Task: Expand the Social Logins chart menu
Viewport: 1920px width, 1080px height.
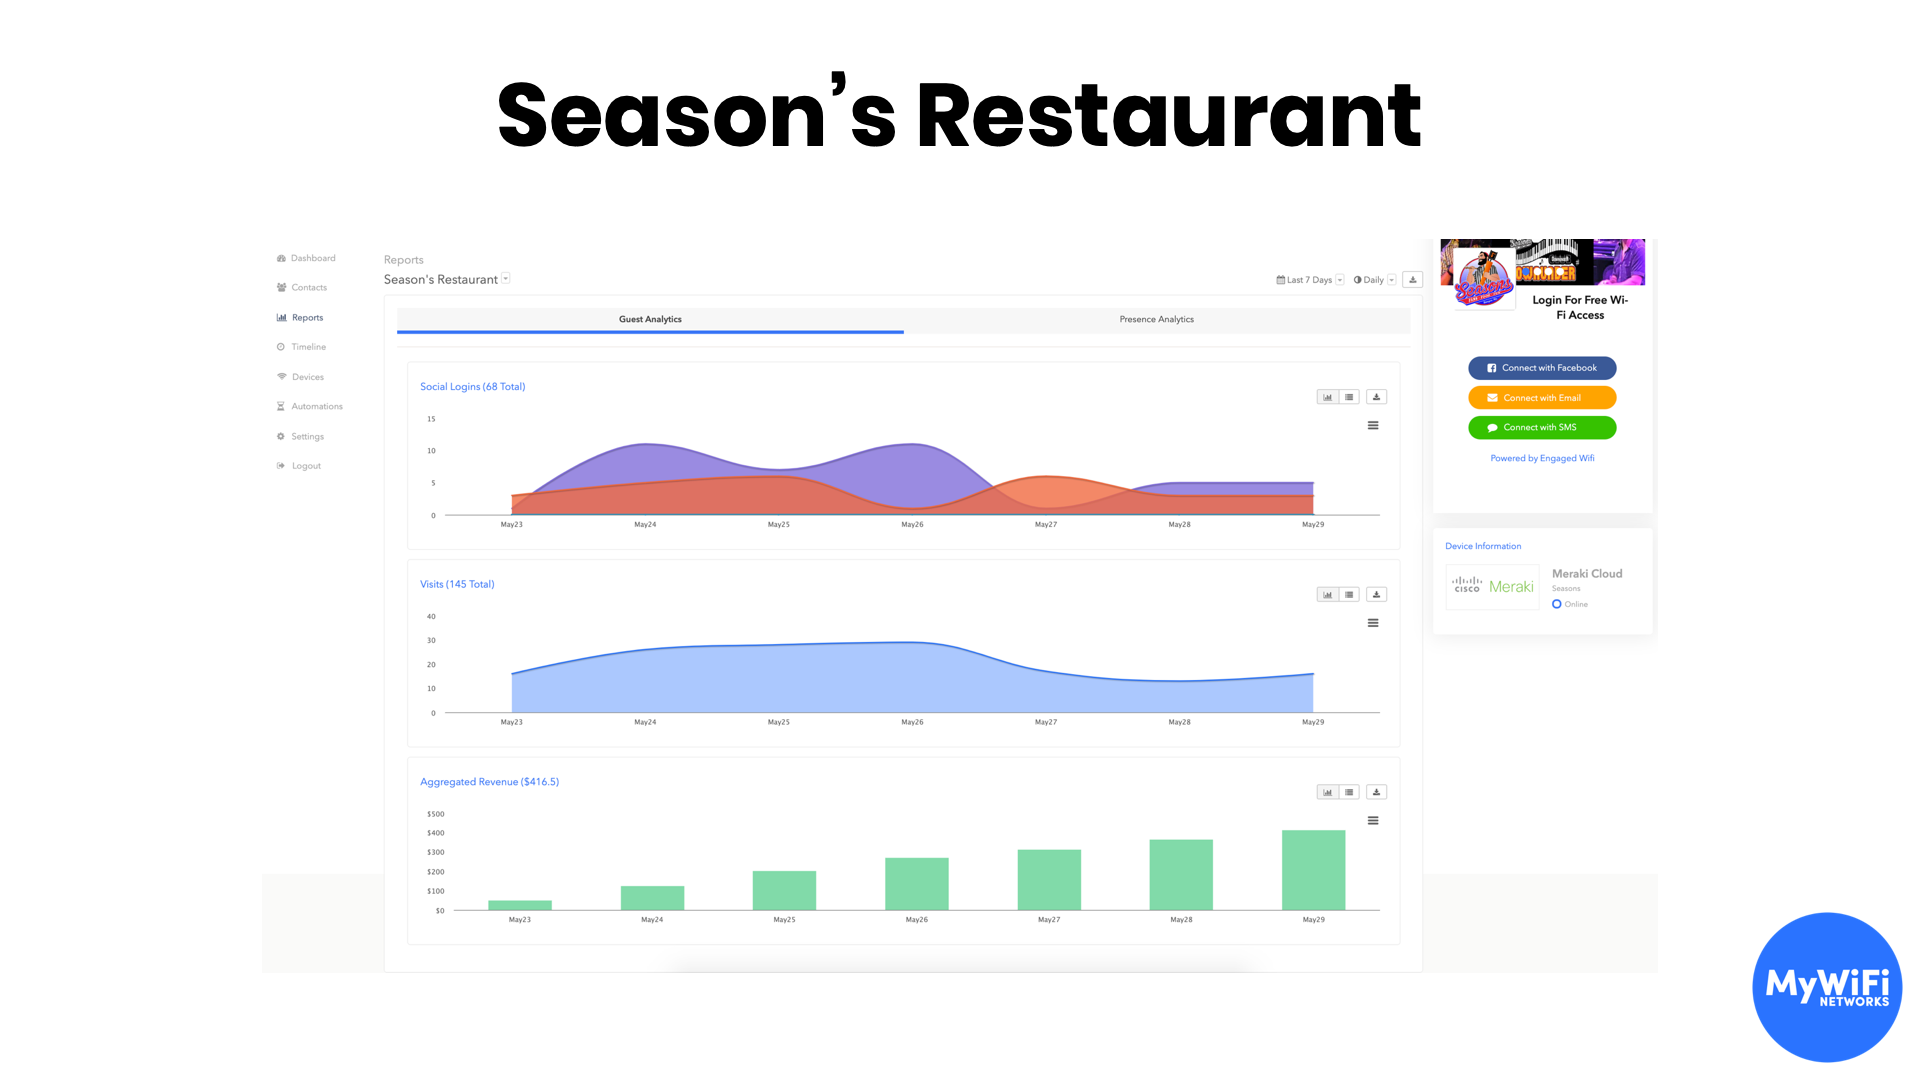Action: [1374, 426]
